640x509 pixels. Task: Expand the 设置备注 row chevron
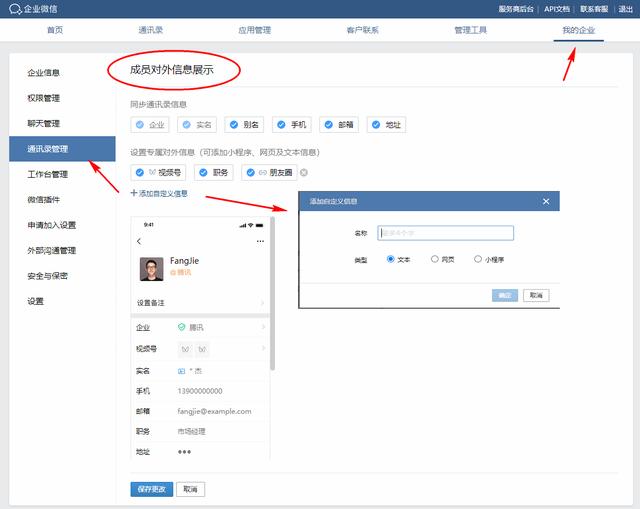tap(262, 302)
